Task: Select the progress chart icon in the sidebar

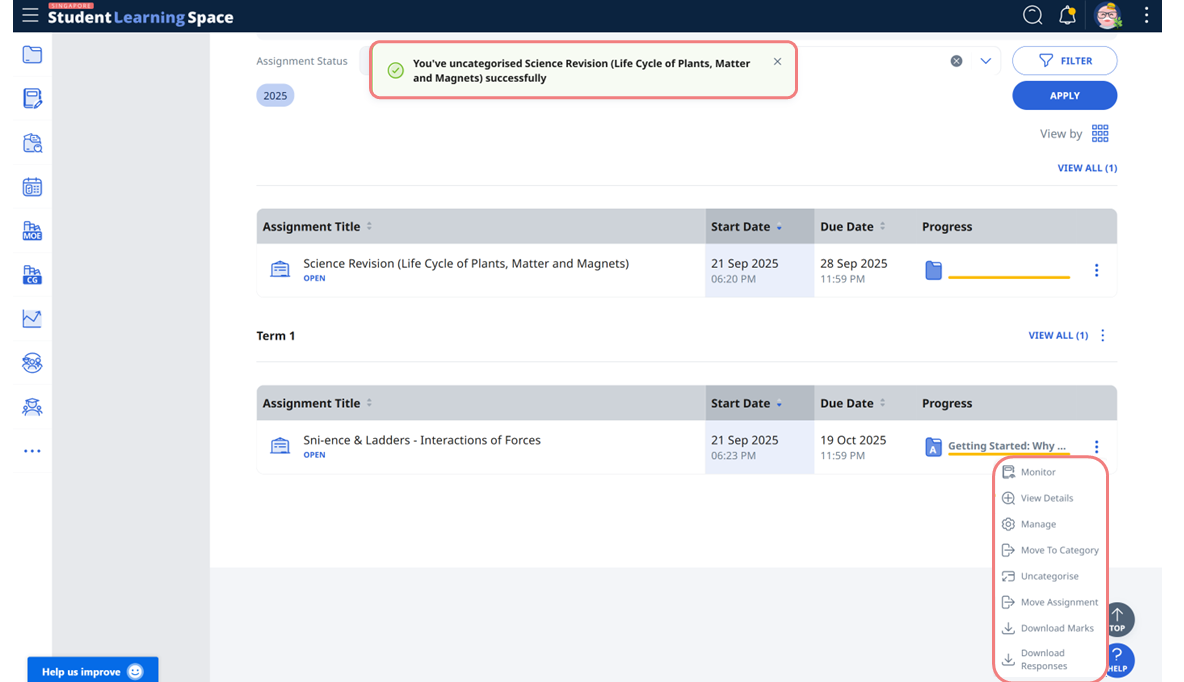Action: point(31,319)
